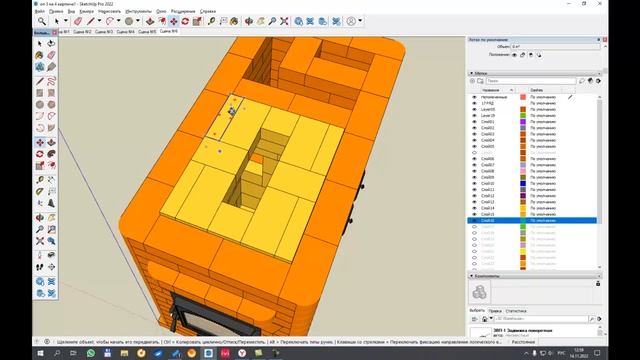Toggle visibility eye of the Level 19 tag
The image size is (640, 360).
pyautogui.click(x=474, y=116)
